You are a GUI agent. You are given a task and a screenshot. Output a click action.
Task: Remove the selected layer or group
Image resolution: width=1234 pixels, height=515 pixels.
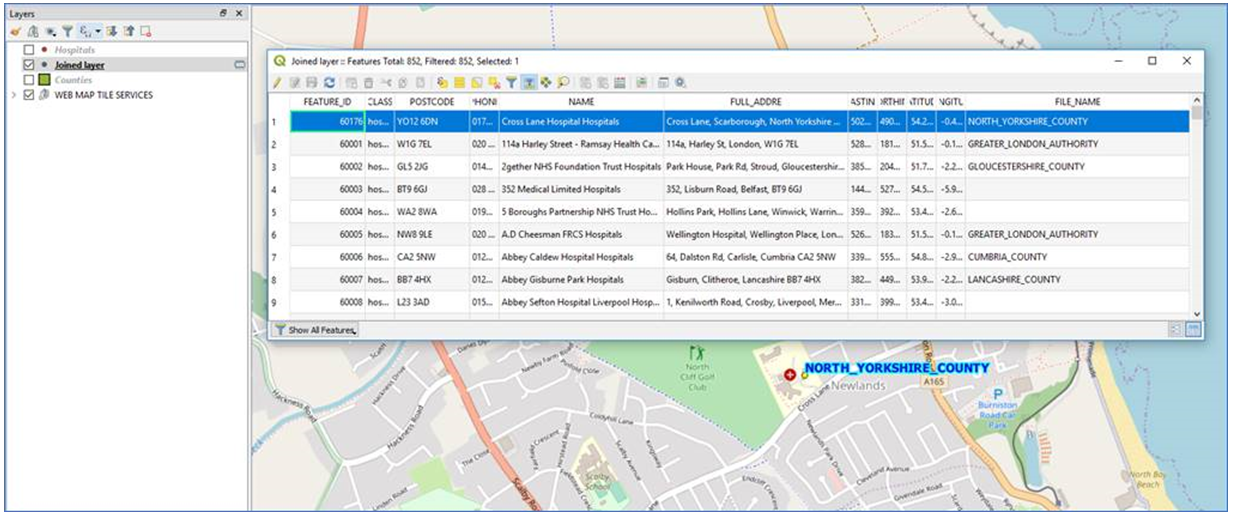coord(146,31)
